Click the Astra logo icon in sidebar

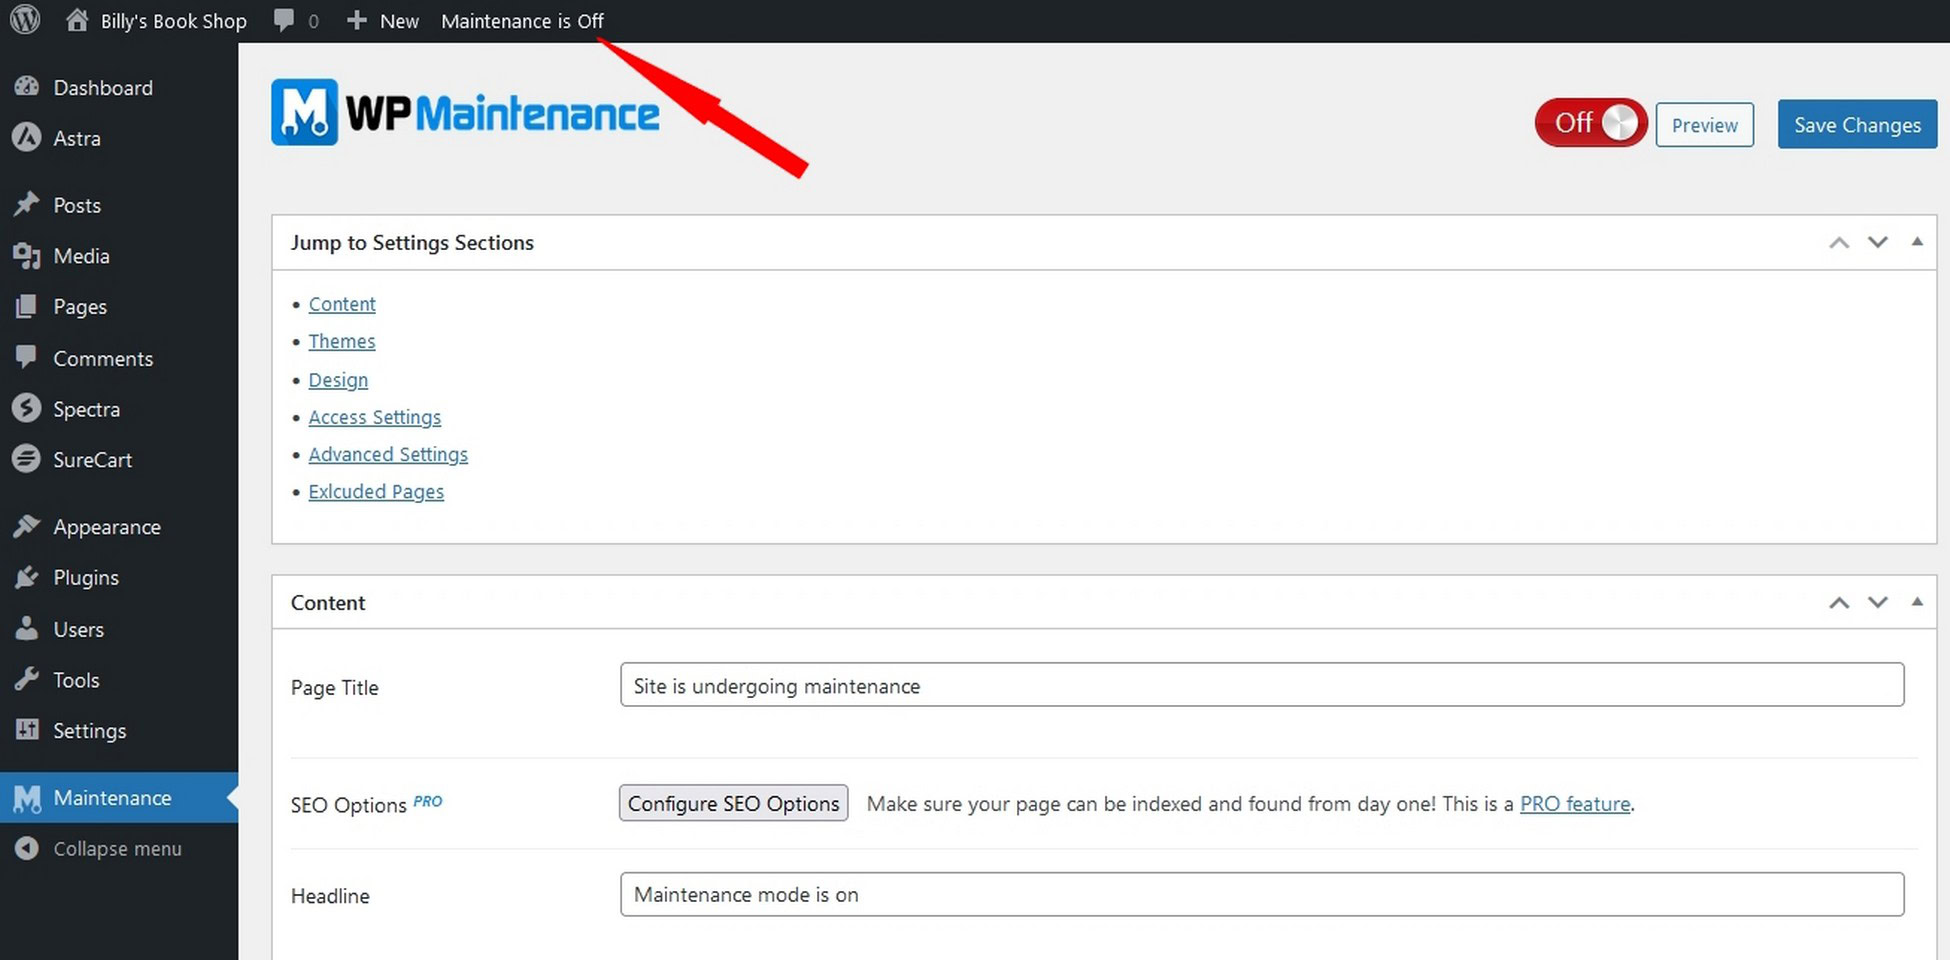pyautogui.click(x=27, y=138)
